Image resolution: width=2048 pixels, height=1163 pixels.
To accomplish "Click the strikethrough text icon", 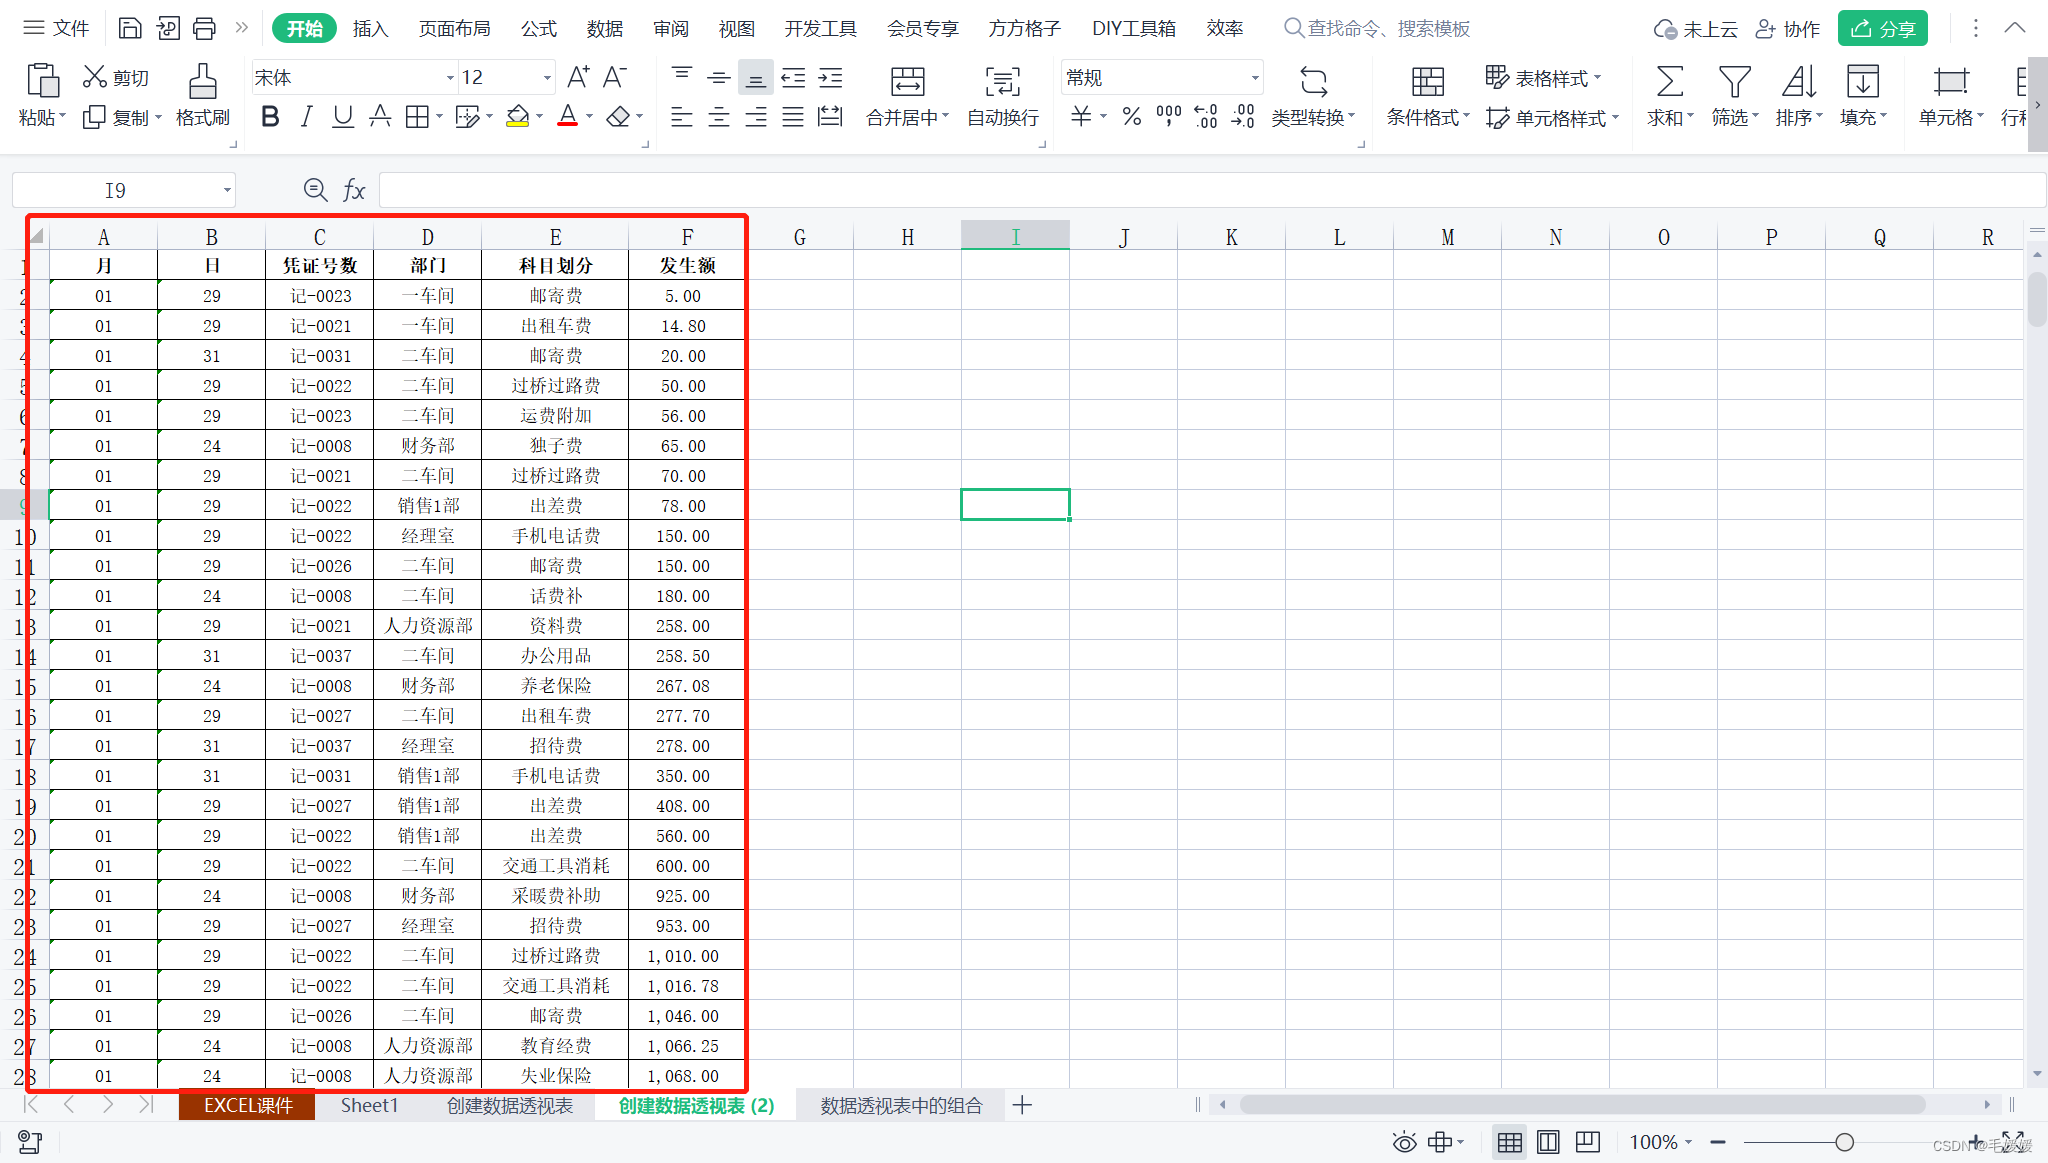I will coord(380,117).
